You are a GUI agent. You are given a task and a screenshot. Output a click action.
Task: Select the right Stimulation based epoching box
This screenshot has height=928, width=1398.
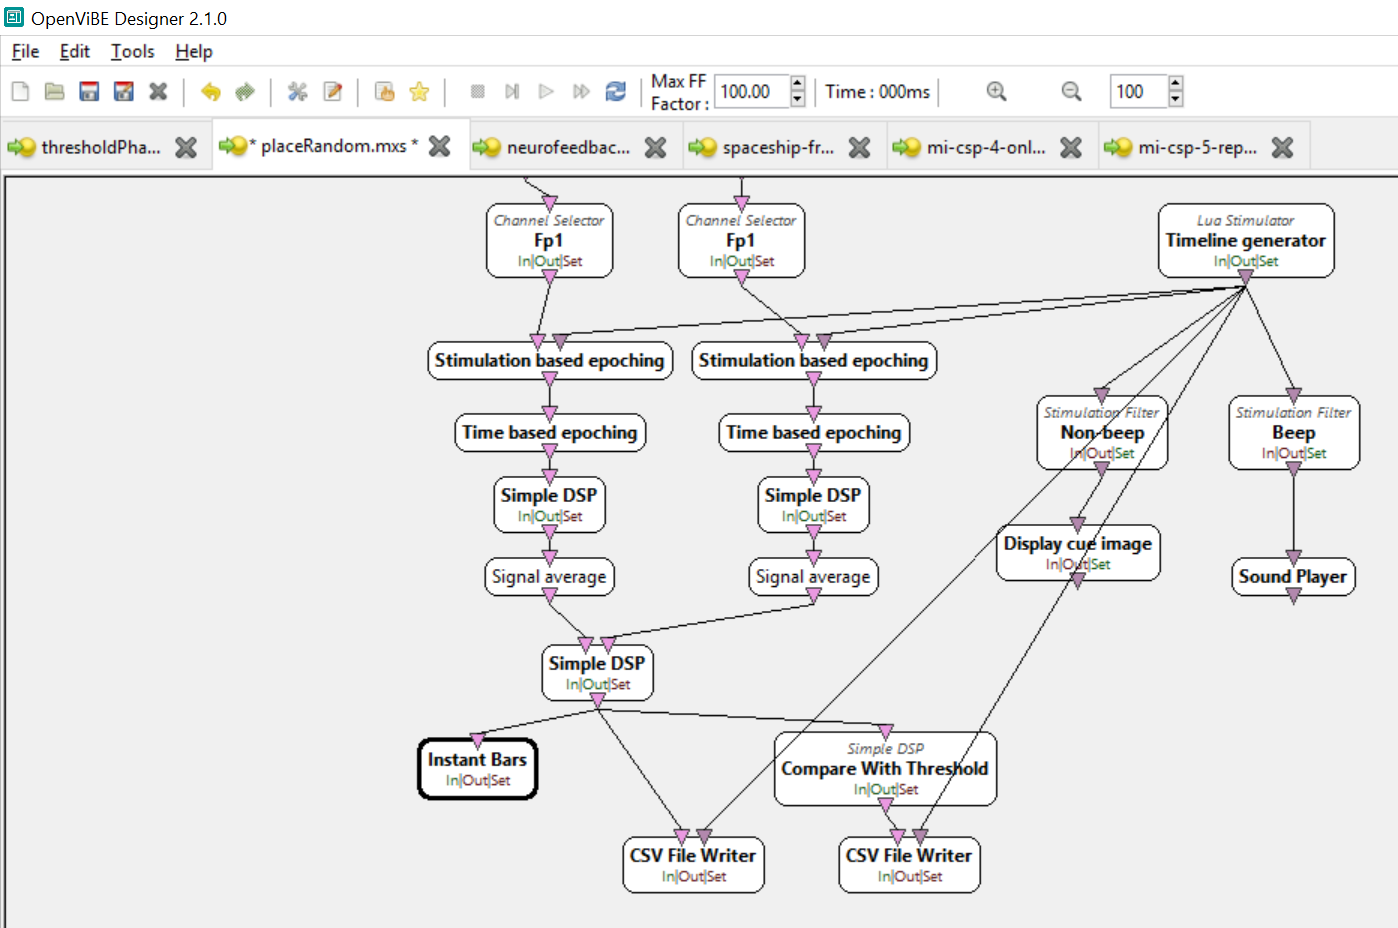(x=814, y=360)
